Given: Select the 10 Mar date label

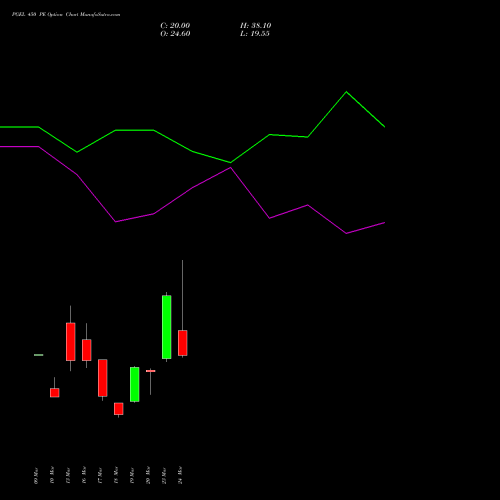Looking at the screenshot, I should tap(52, 475).
